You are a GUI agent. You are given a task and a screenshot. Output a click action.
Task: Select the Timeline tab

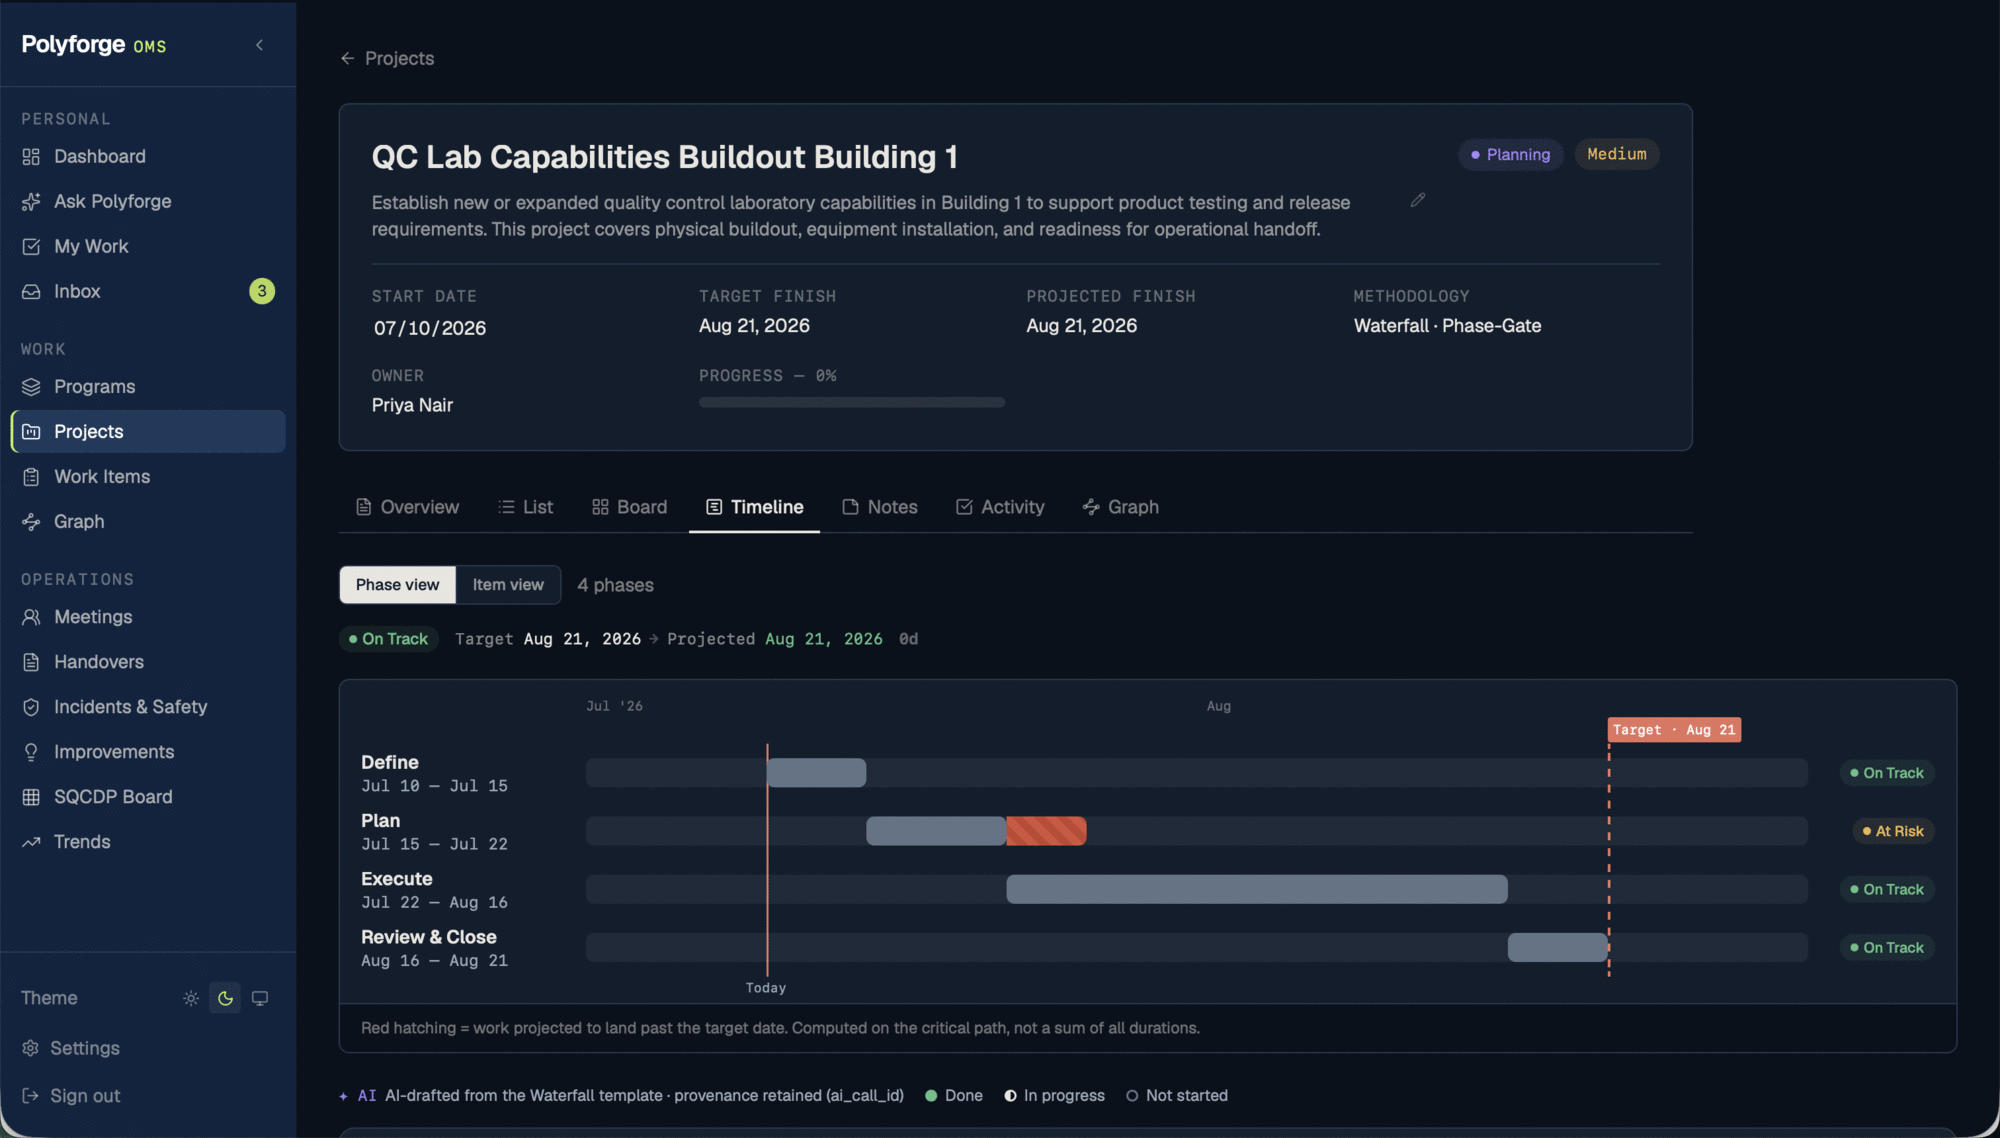754,507
